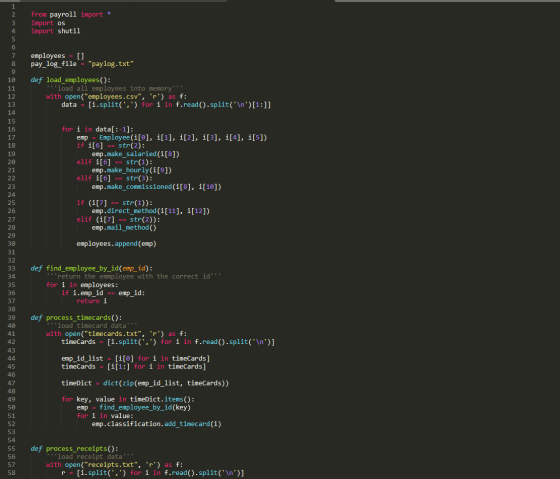This screenshot has width=560, height=479.
Task: Click the load_employees function name
Action: (x=73, y=80)
